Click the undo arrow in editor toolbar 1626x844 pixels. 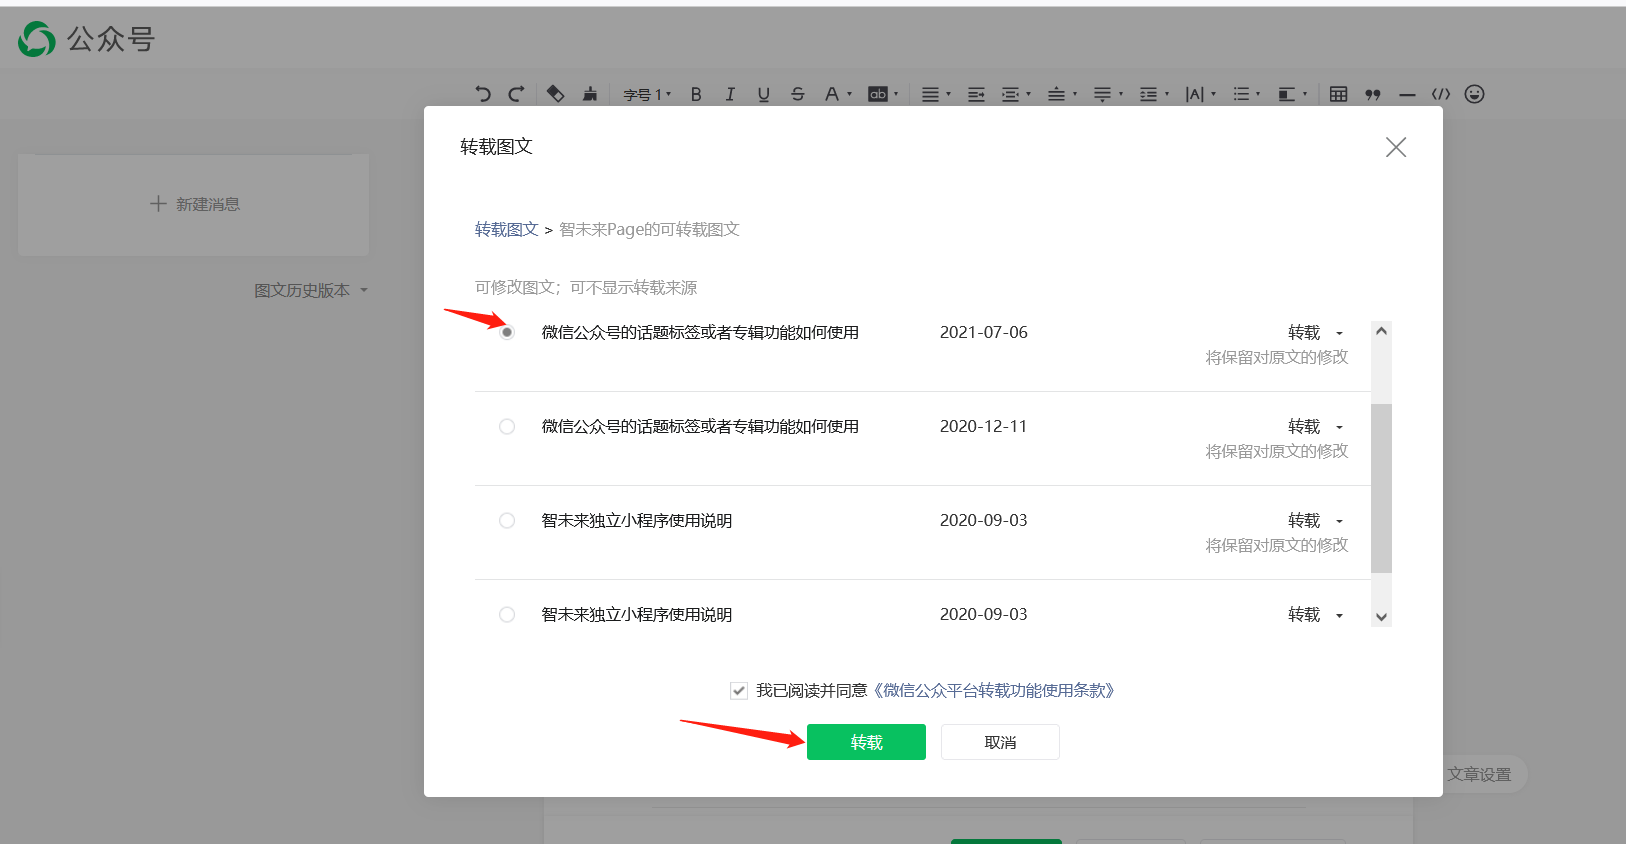pos(483,94)
